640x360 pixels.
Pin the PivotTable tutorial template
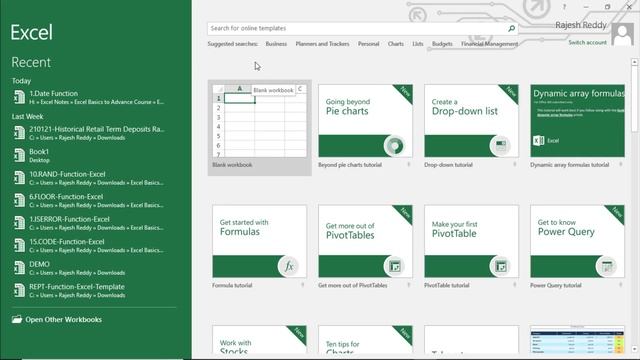coord(515,285)
